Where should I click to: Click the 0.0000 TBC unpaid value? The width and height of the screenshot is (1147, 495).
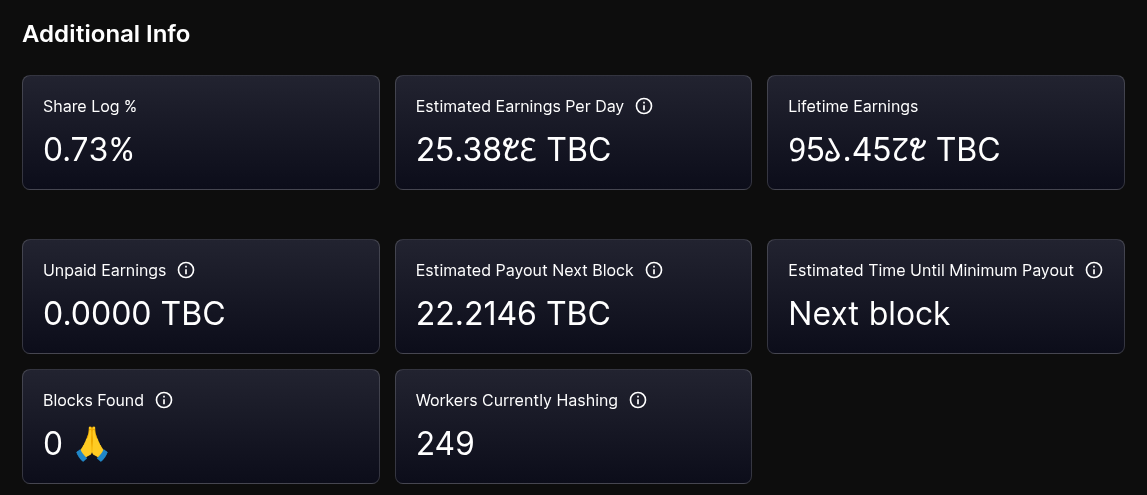134,314
